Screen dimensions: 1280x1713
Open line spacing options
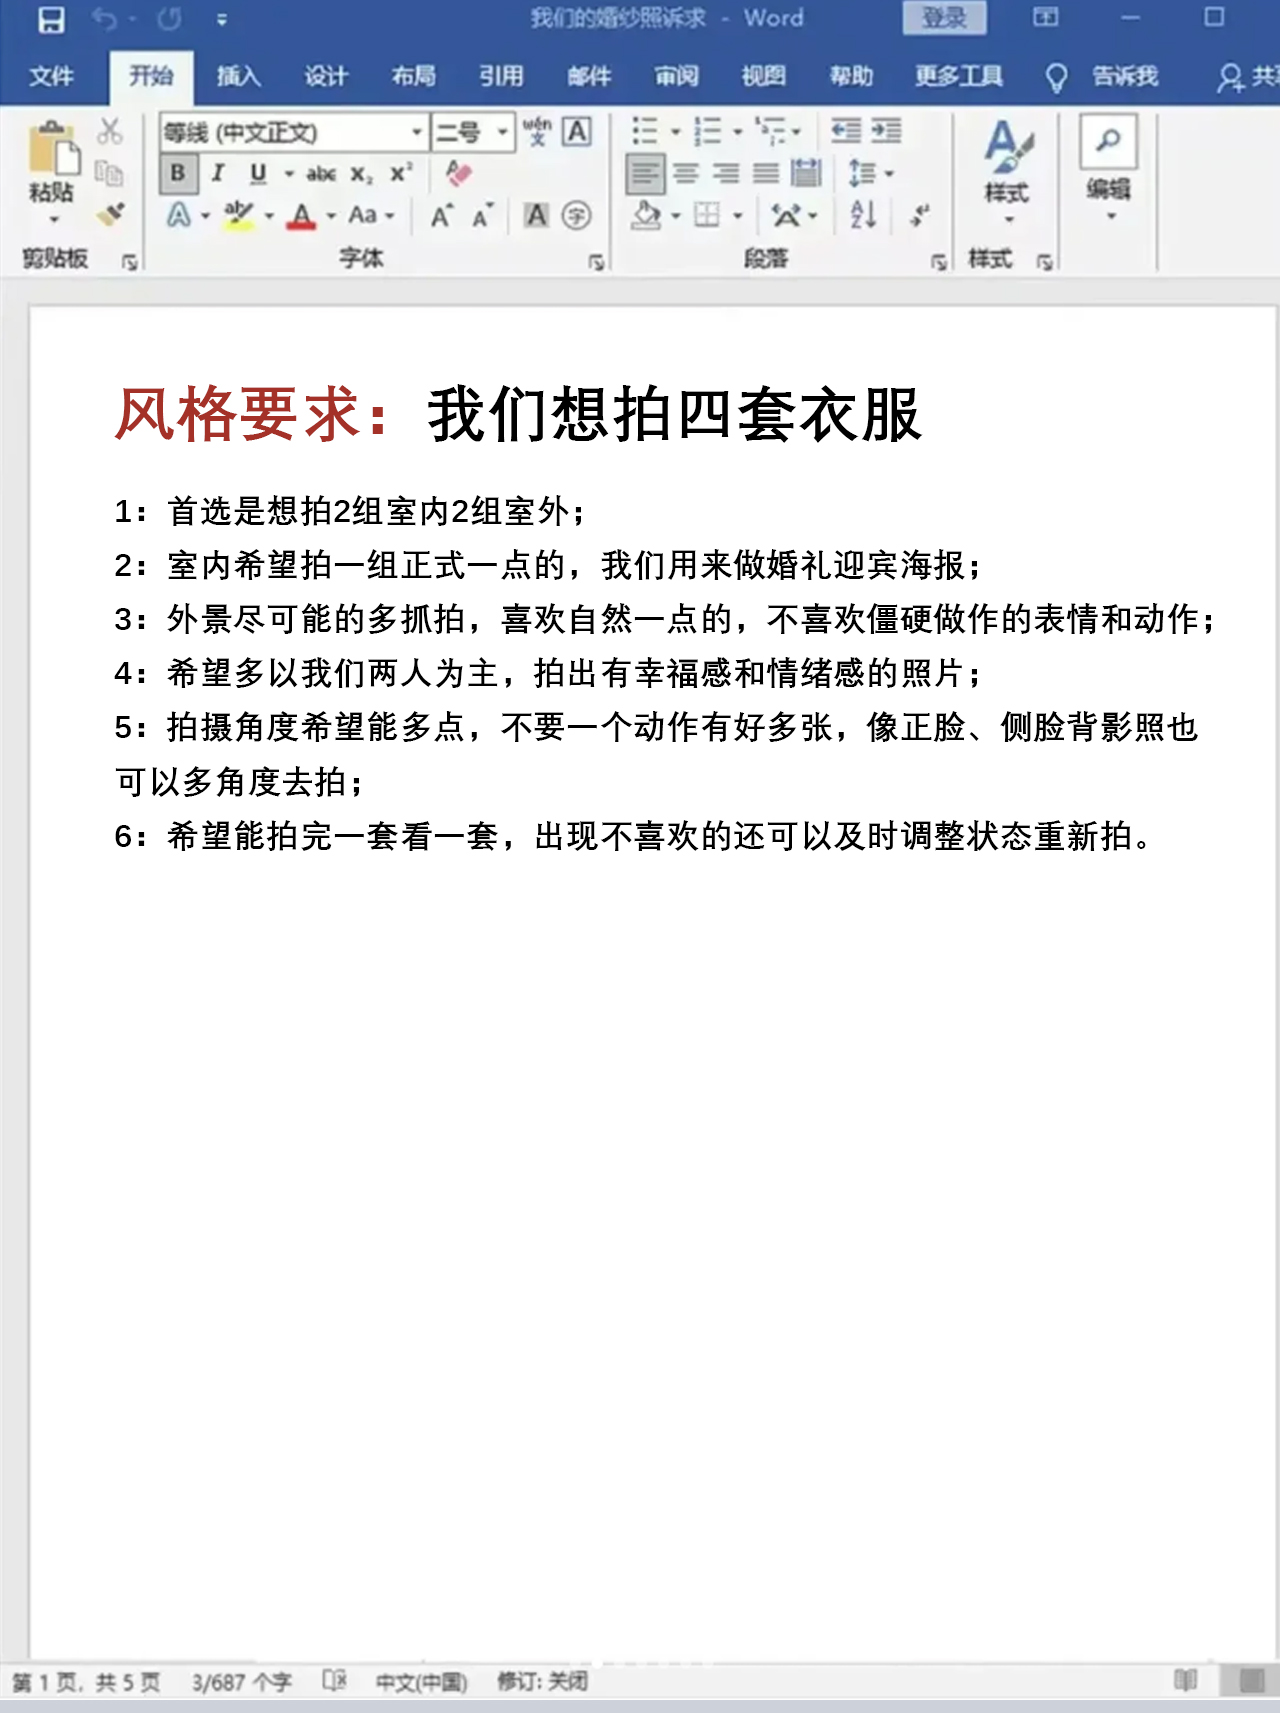[869, 174]
